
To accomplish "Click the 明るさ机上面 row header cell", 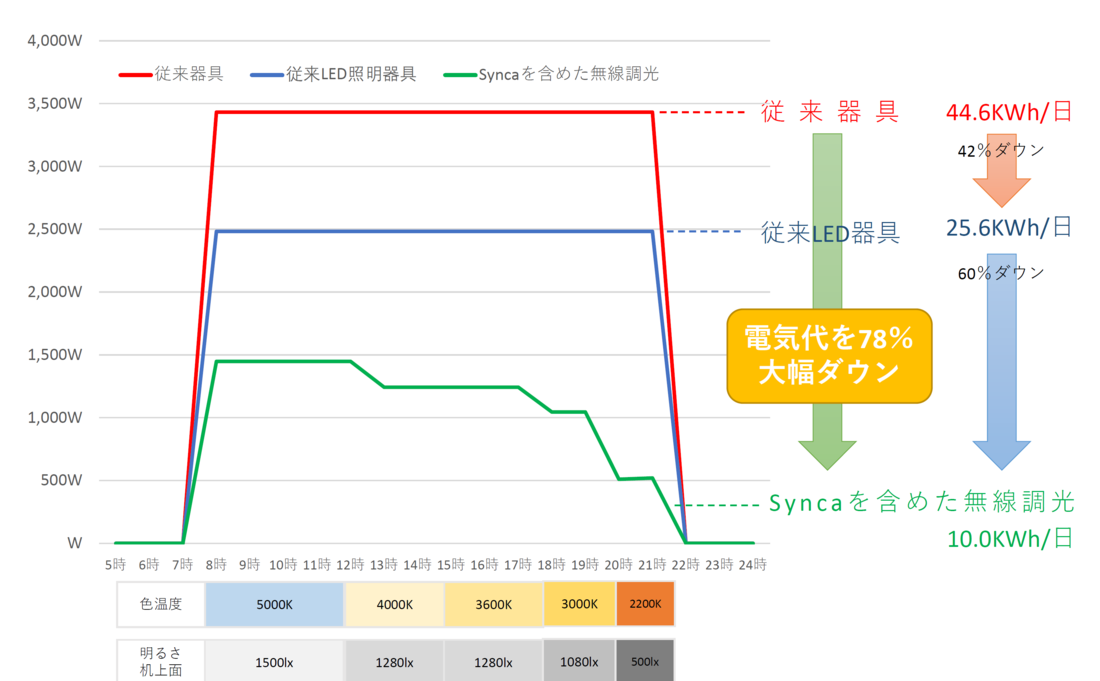I will click(x=161, y=662).
